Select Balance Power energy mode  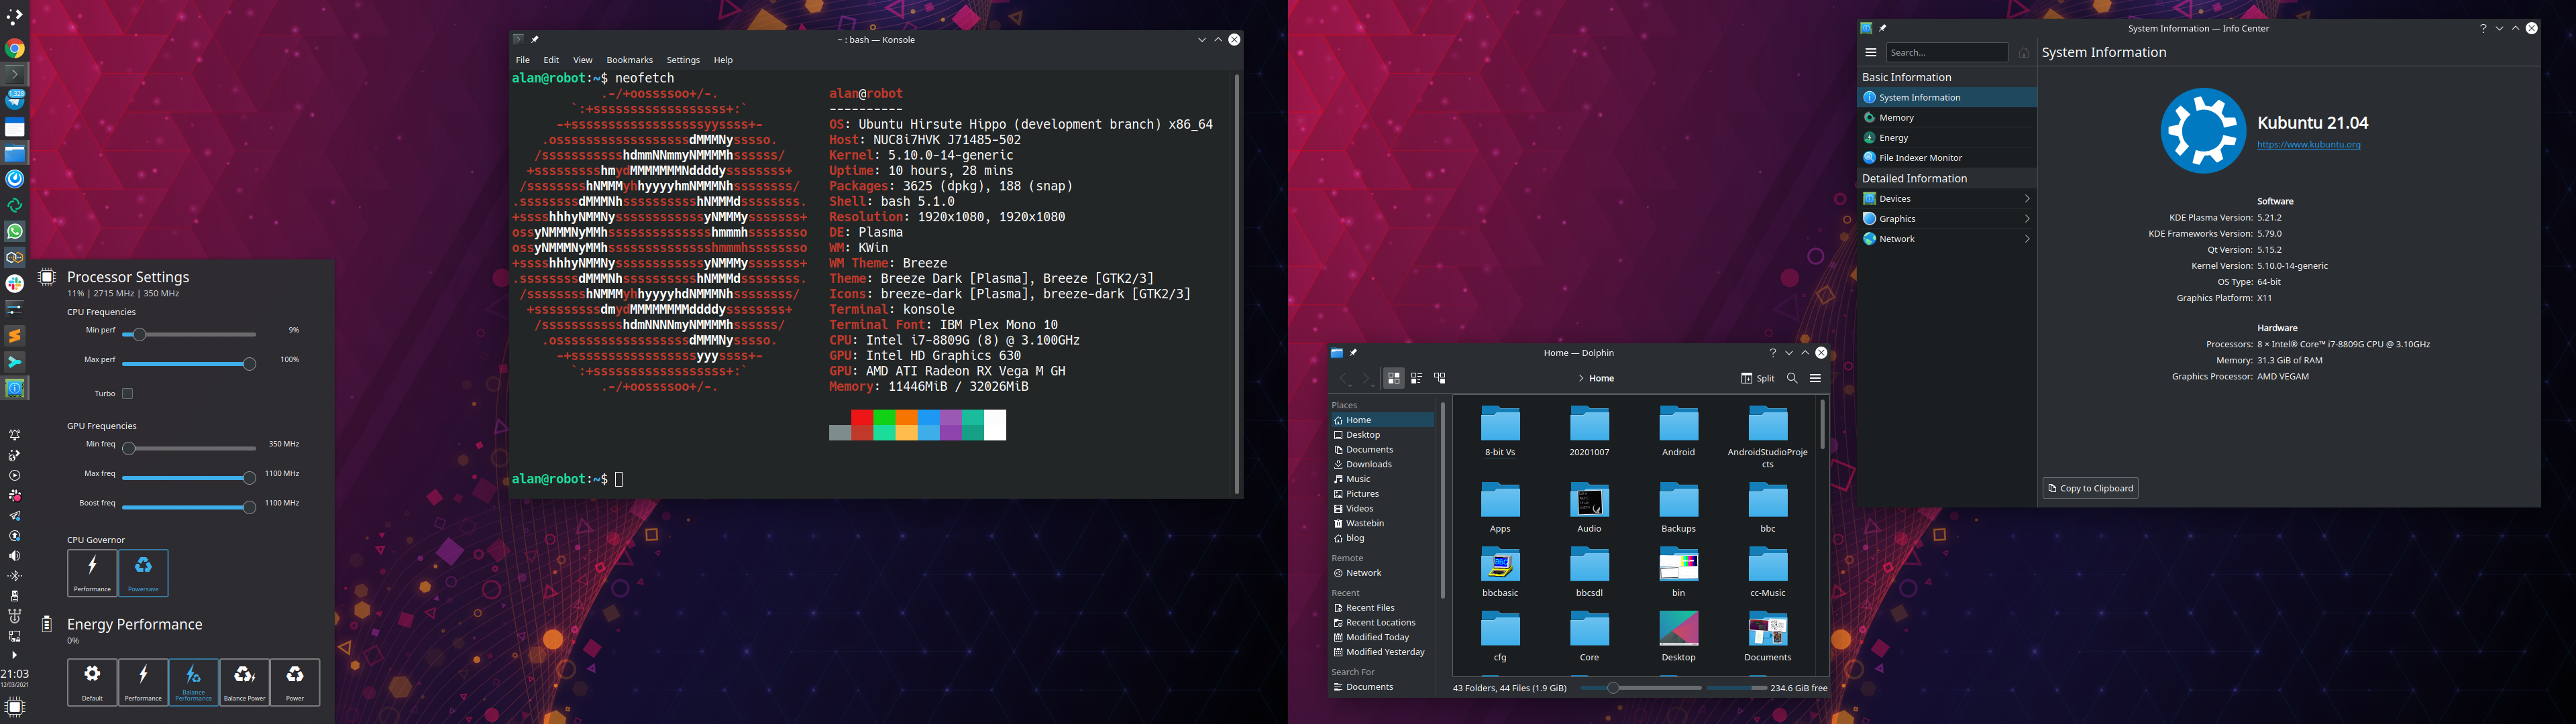point(245,682)
